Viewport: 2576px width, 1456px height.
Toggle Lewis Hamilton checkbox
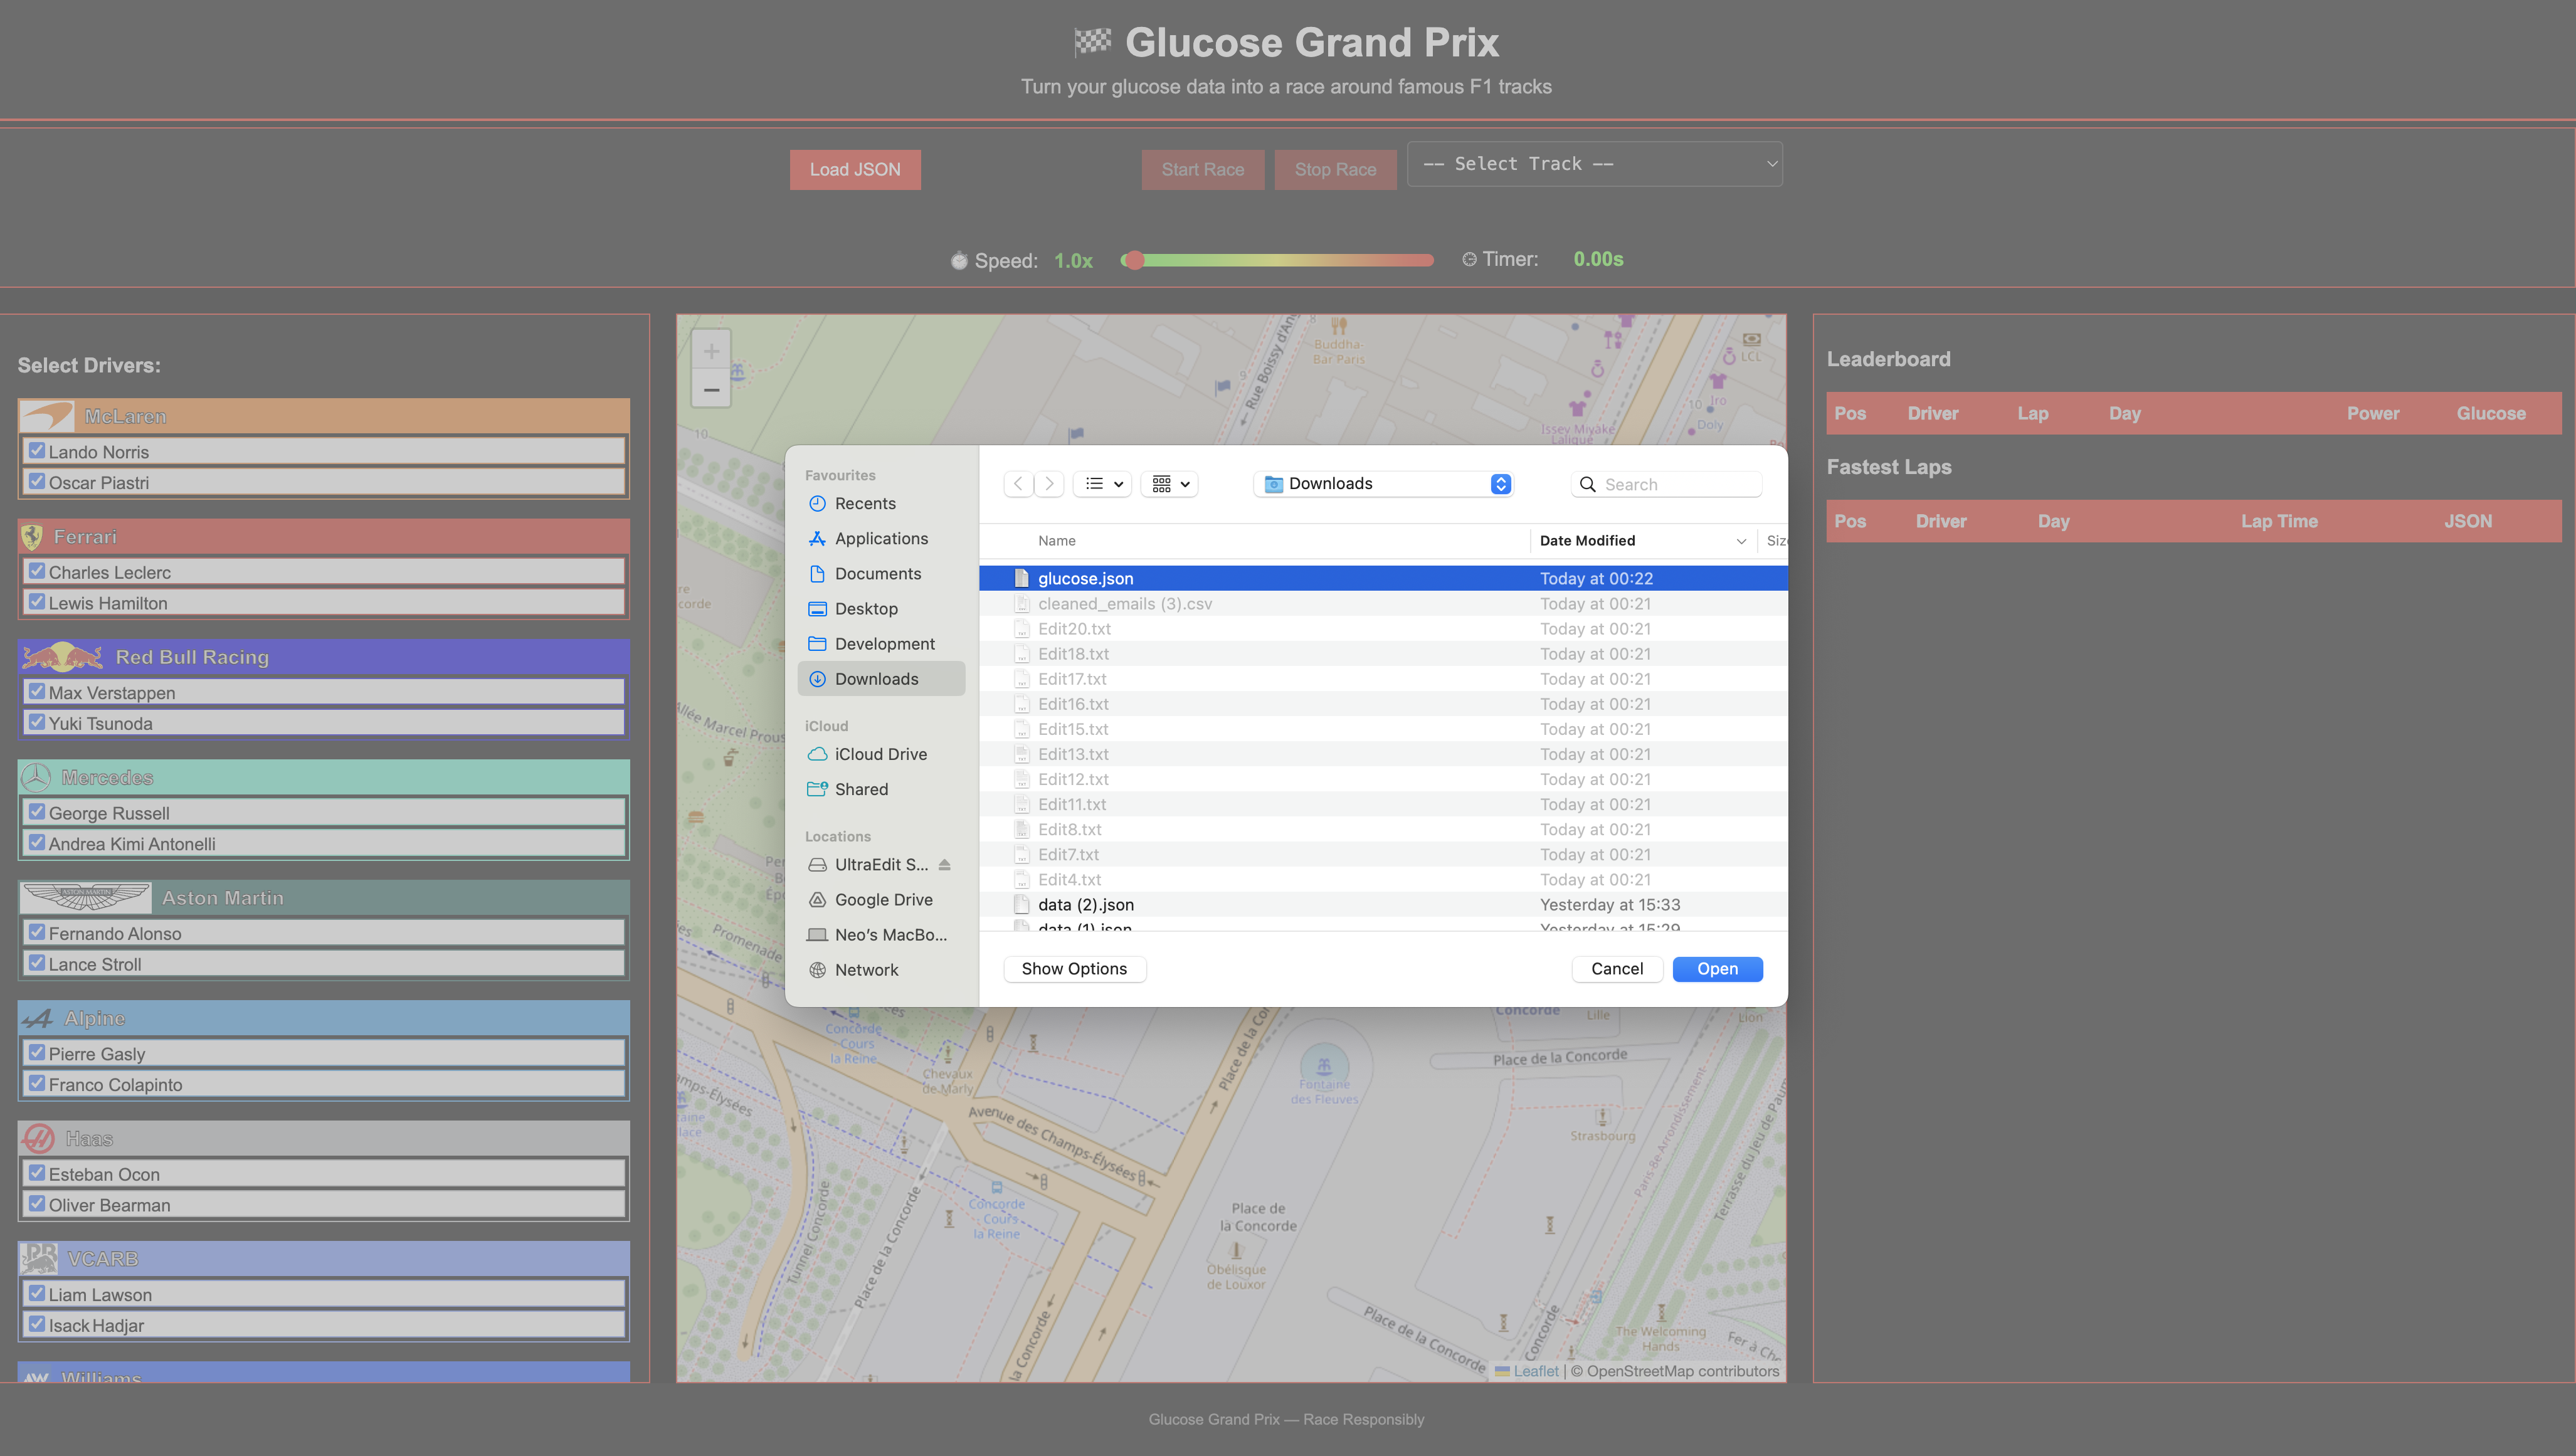[37, 602]
